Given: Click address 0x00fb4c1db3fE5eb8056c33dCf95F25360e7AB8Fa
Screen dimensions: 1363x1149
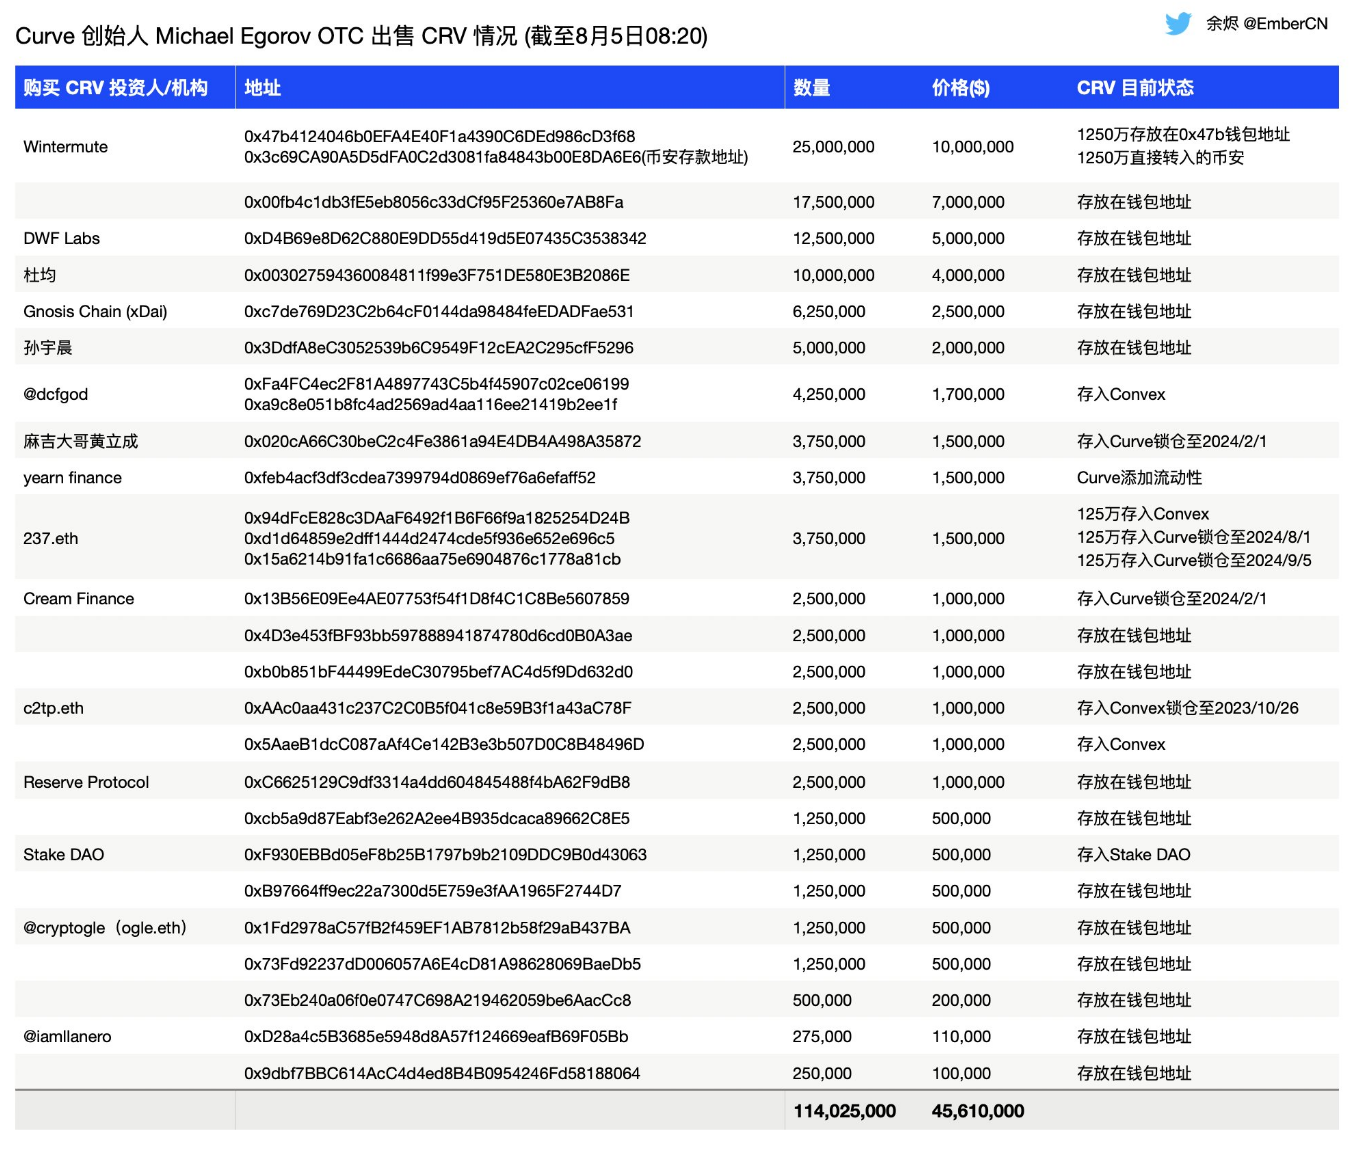Looking at the screenshot, I should tap(434, 202).
